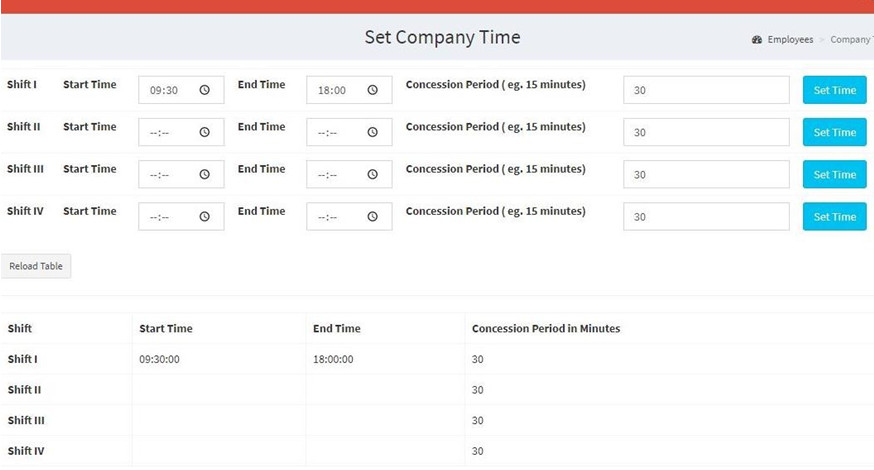Focus Shift I concession period field
874x470 pixels.
pos(706,90)
